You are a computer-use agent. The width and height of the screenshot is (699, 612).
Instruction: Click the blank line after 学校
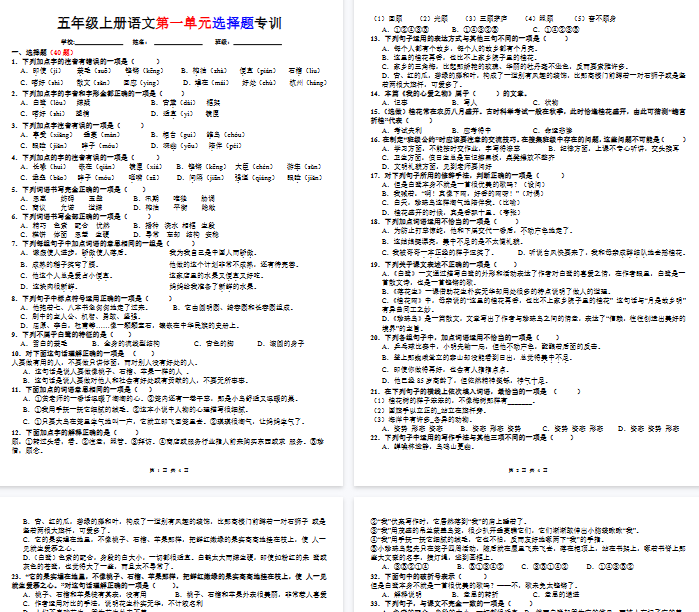coord(96,42)
